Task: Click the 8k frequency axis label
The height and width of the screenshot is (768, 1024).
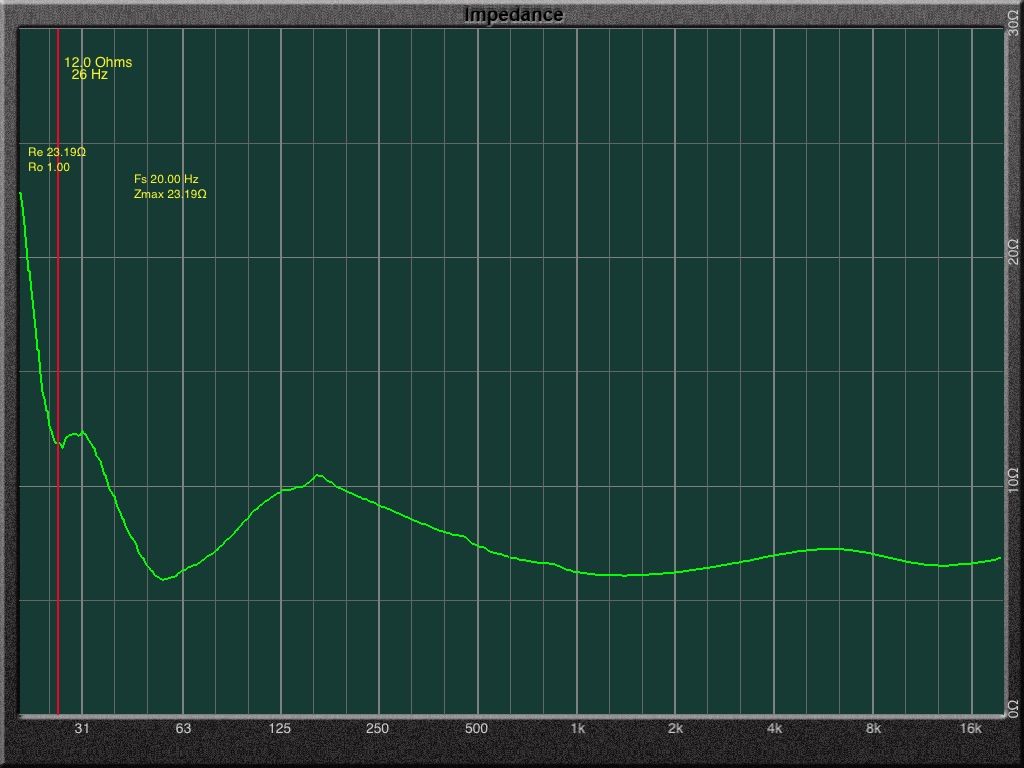Action: pos(873,728)
